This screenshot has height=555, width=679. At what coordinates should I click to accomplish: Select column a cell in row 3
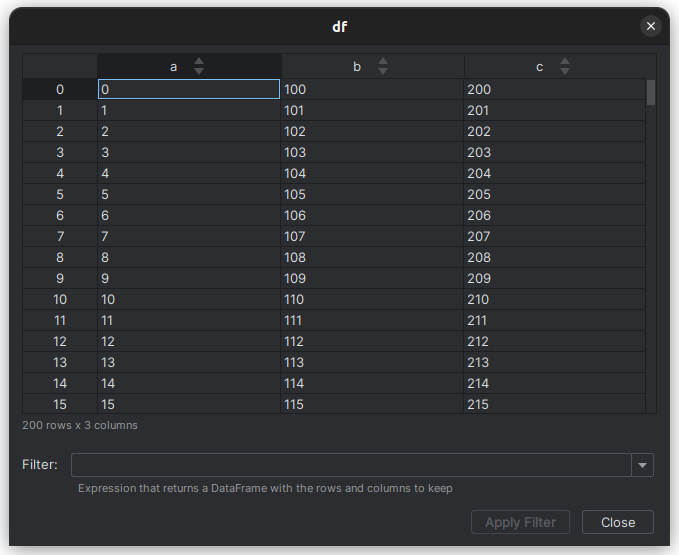tap(189, 152)
